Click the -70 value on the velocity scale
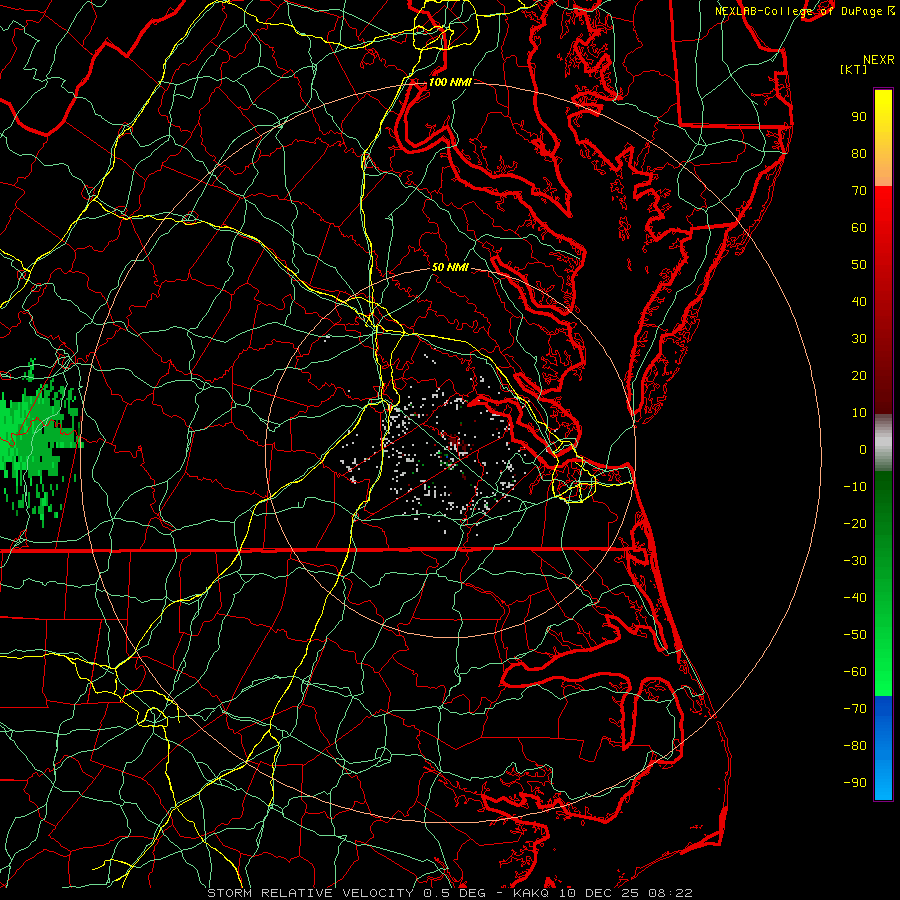Screen dimensions: 900x900 point(855,709)
